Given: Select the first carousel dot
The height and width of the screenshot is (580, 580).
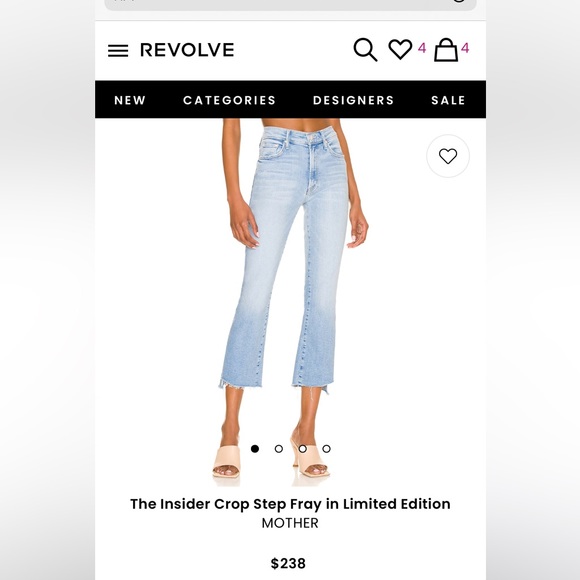Looking at the screenshot, I should point(255,449).
